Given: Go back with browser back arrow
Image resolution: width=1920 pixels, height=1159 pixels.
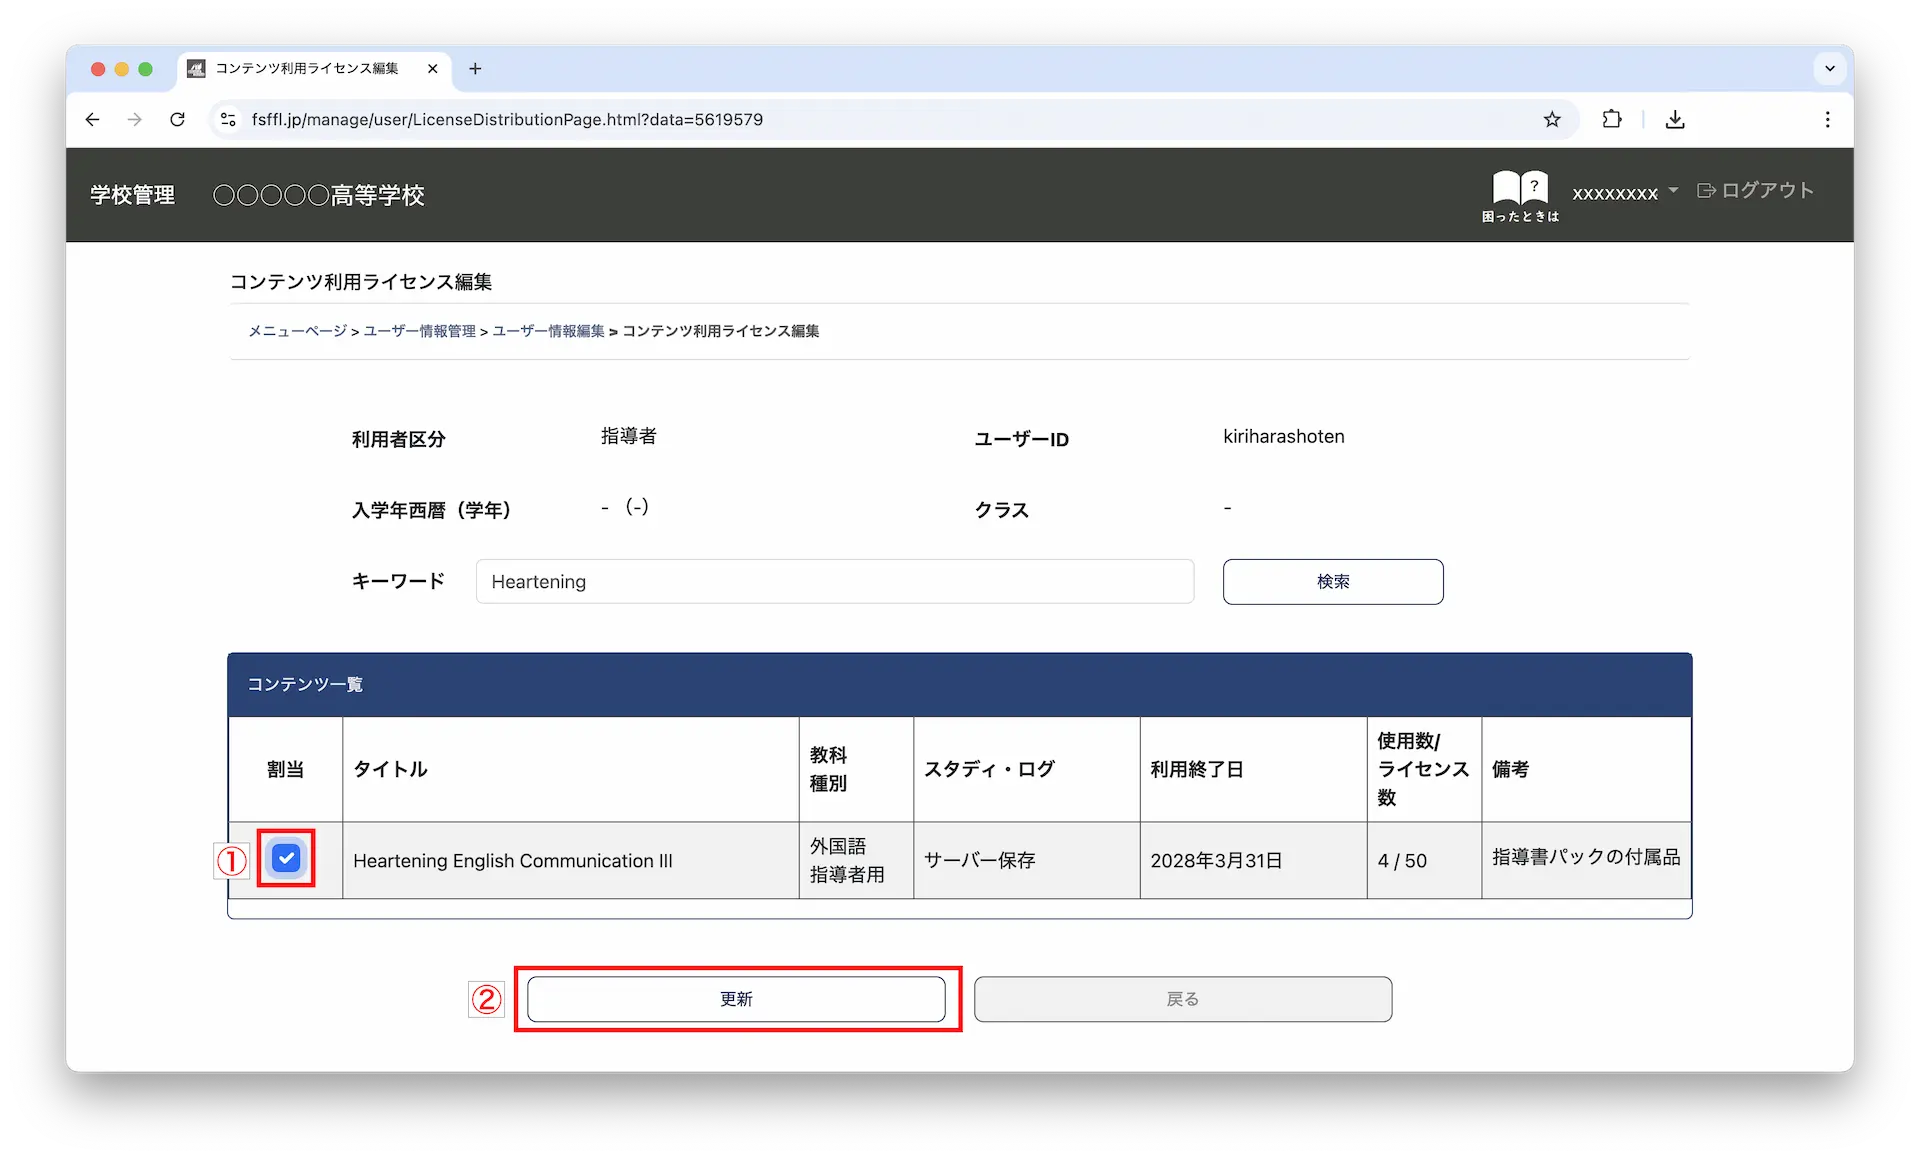Looking at the screenshot, I should pyautogui.click(x=93, y=120).
